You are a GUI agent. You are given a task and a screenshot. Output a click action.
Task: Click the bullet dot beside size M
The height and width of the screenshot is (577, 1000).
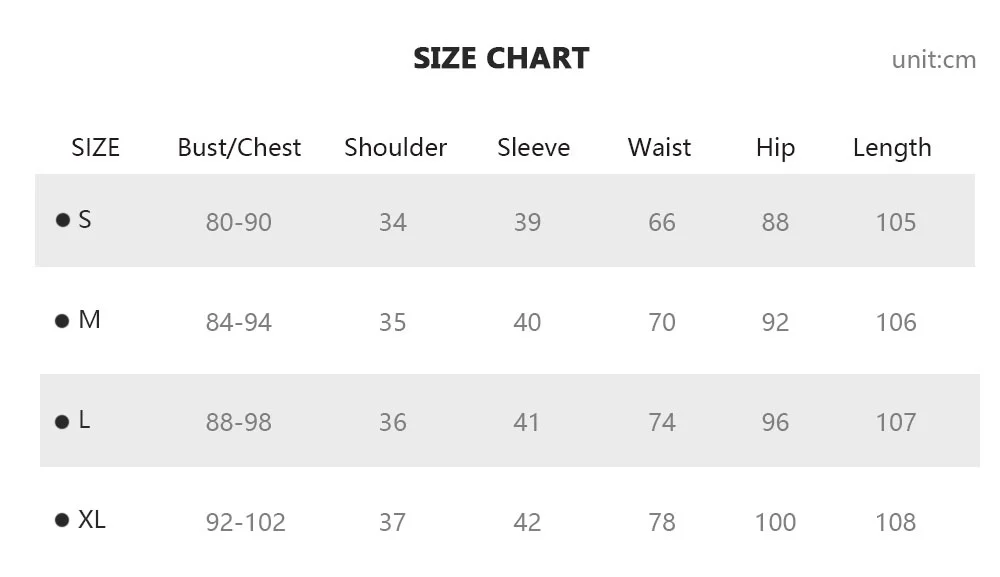click(62, 321)
